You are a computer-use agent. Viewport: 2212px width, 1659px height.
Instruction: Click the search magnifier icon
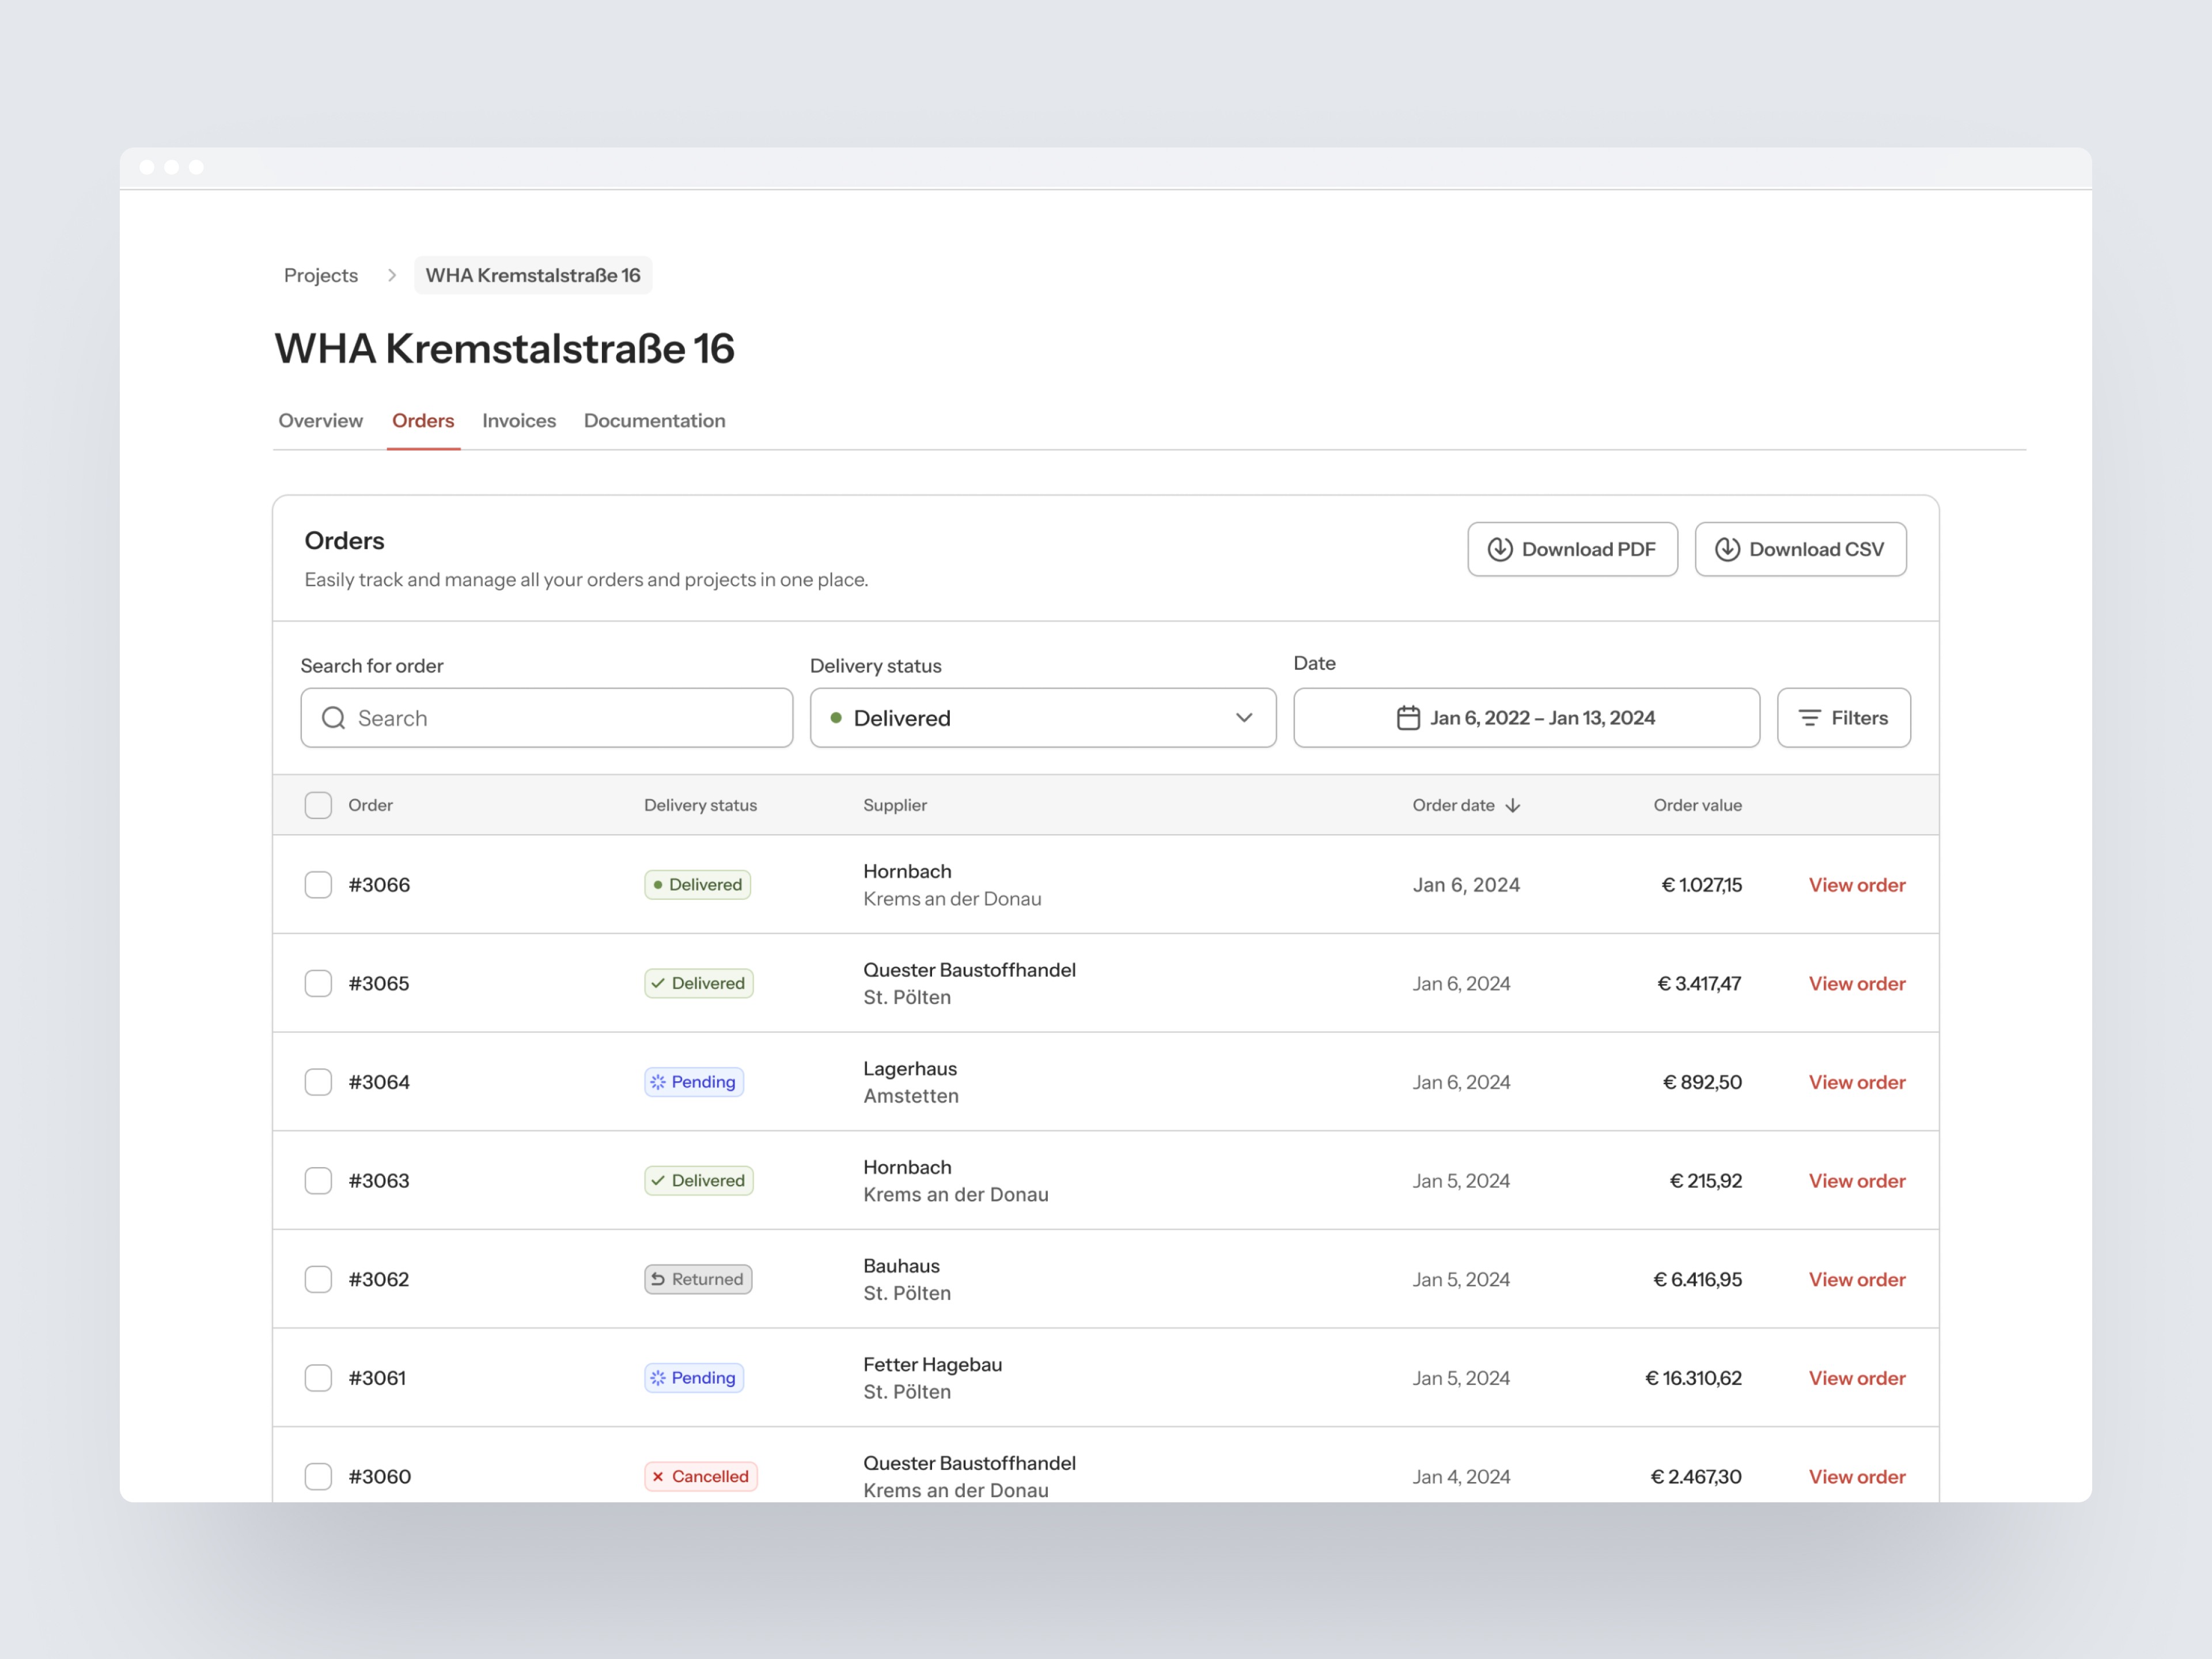[334, 718]
